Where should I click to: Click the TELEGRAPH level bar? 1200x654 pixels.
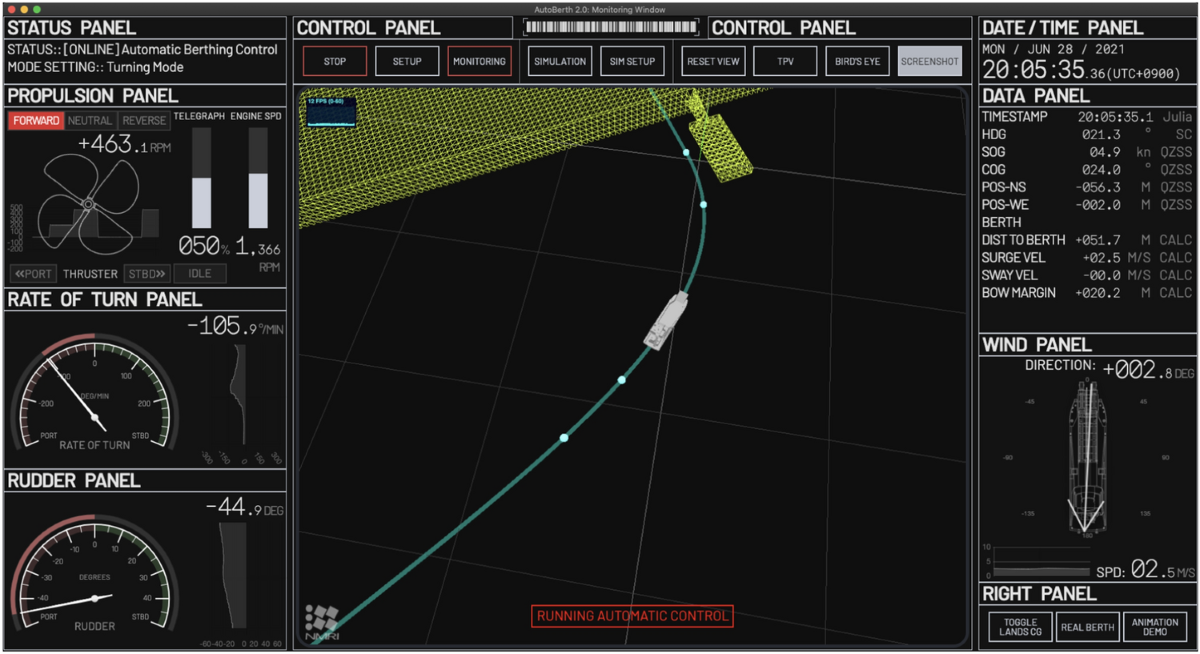(201, 178)
